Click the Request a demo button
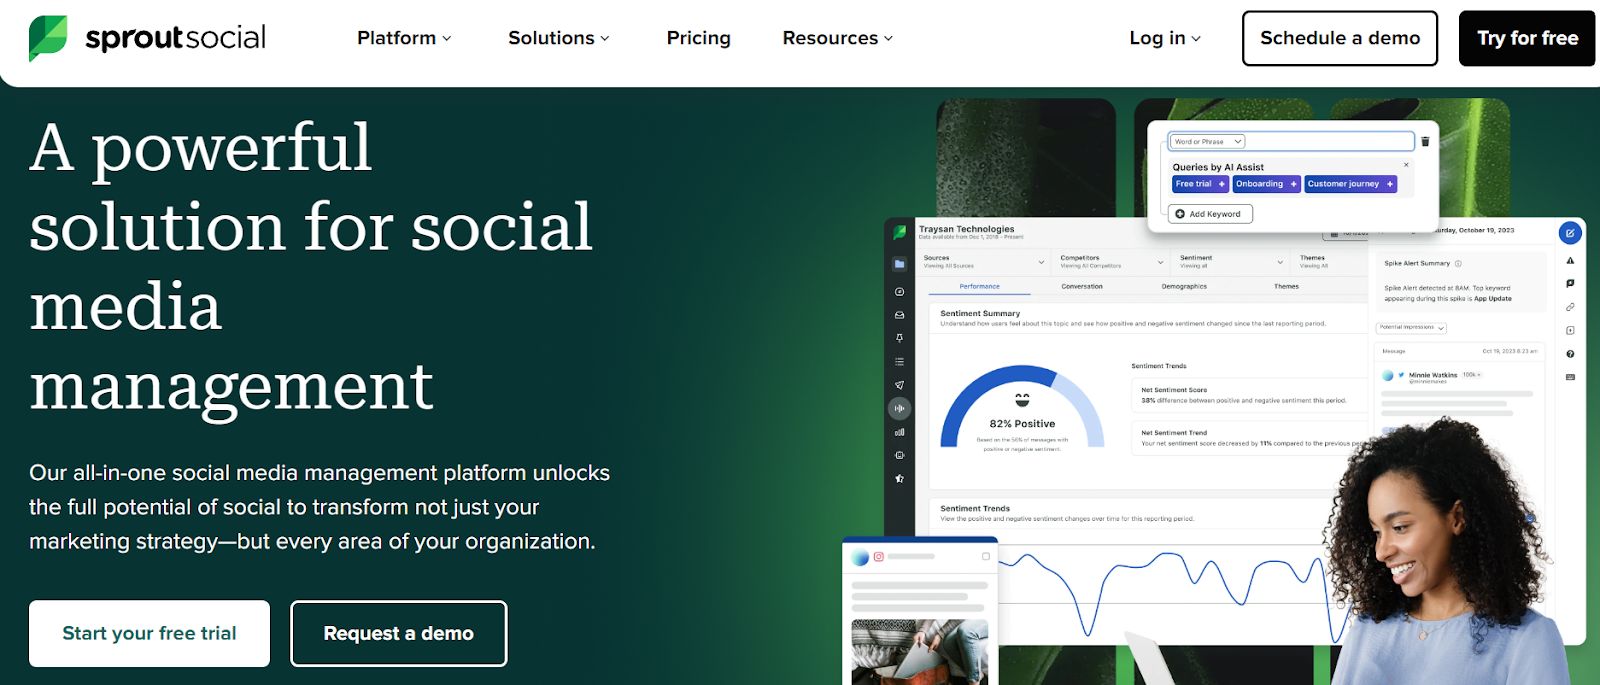Image resolution: width=1600 pixels, height=685 pixels. pyautogui.click(x=399, y=633)
